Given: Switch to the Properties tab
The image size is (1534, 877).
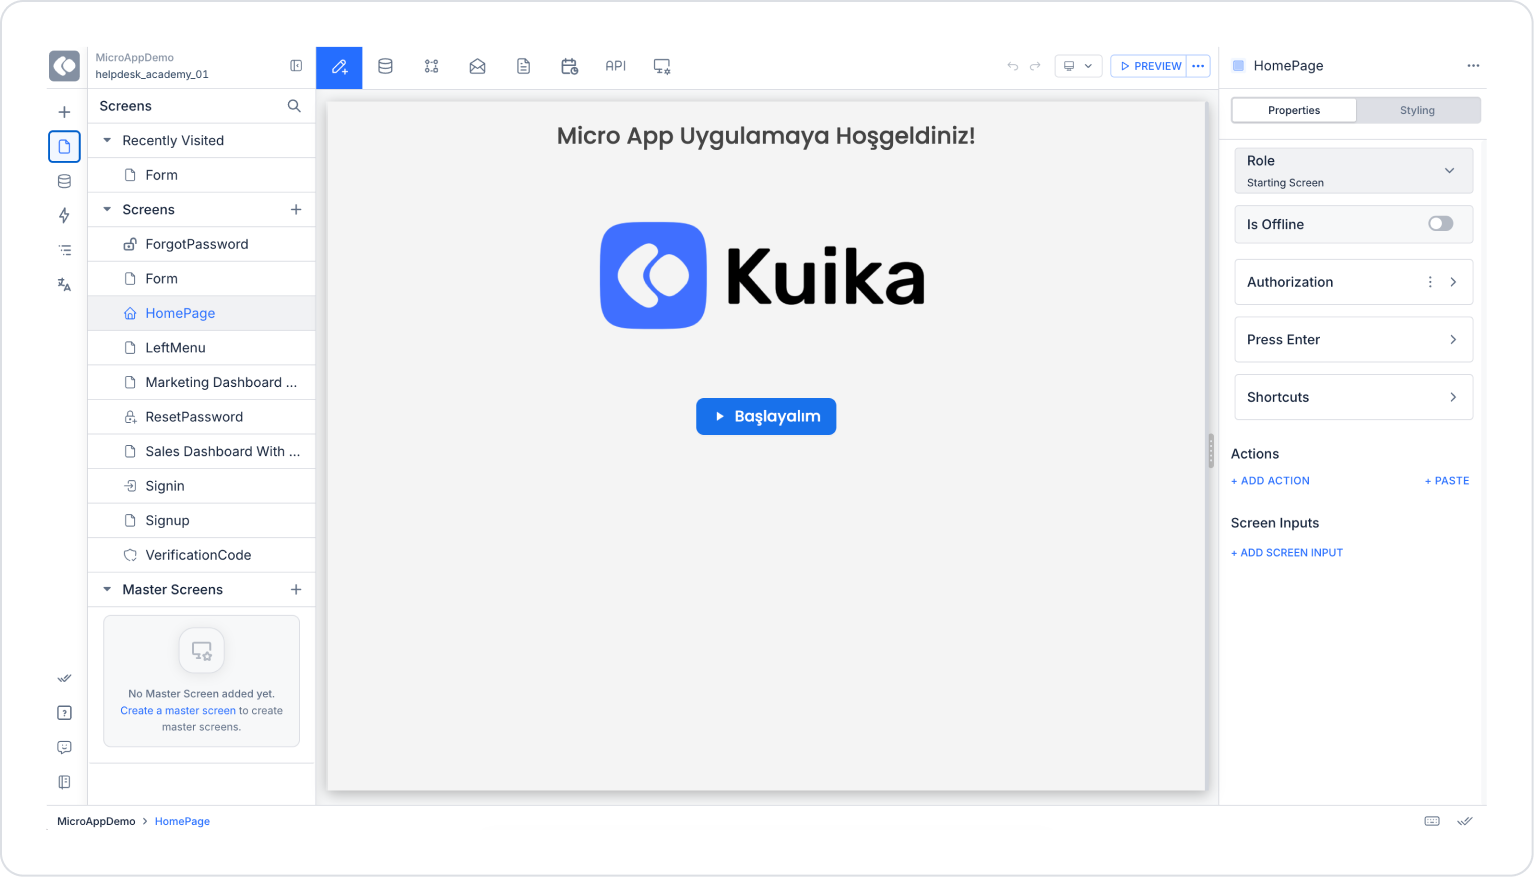Looking at the screenshot, I should 1294,110.
